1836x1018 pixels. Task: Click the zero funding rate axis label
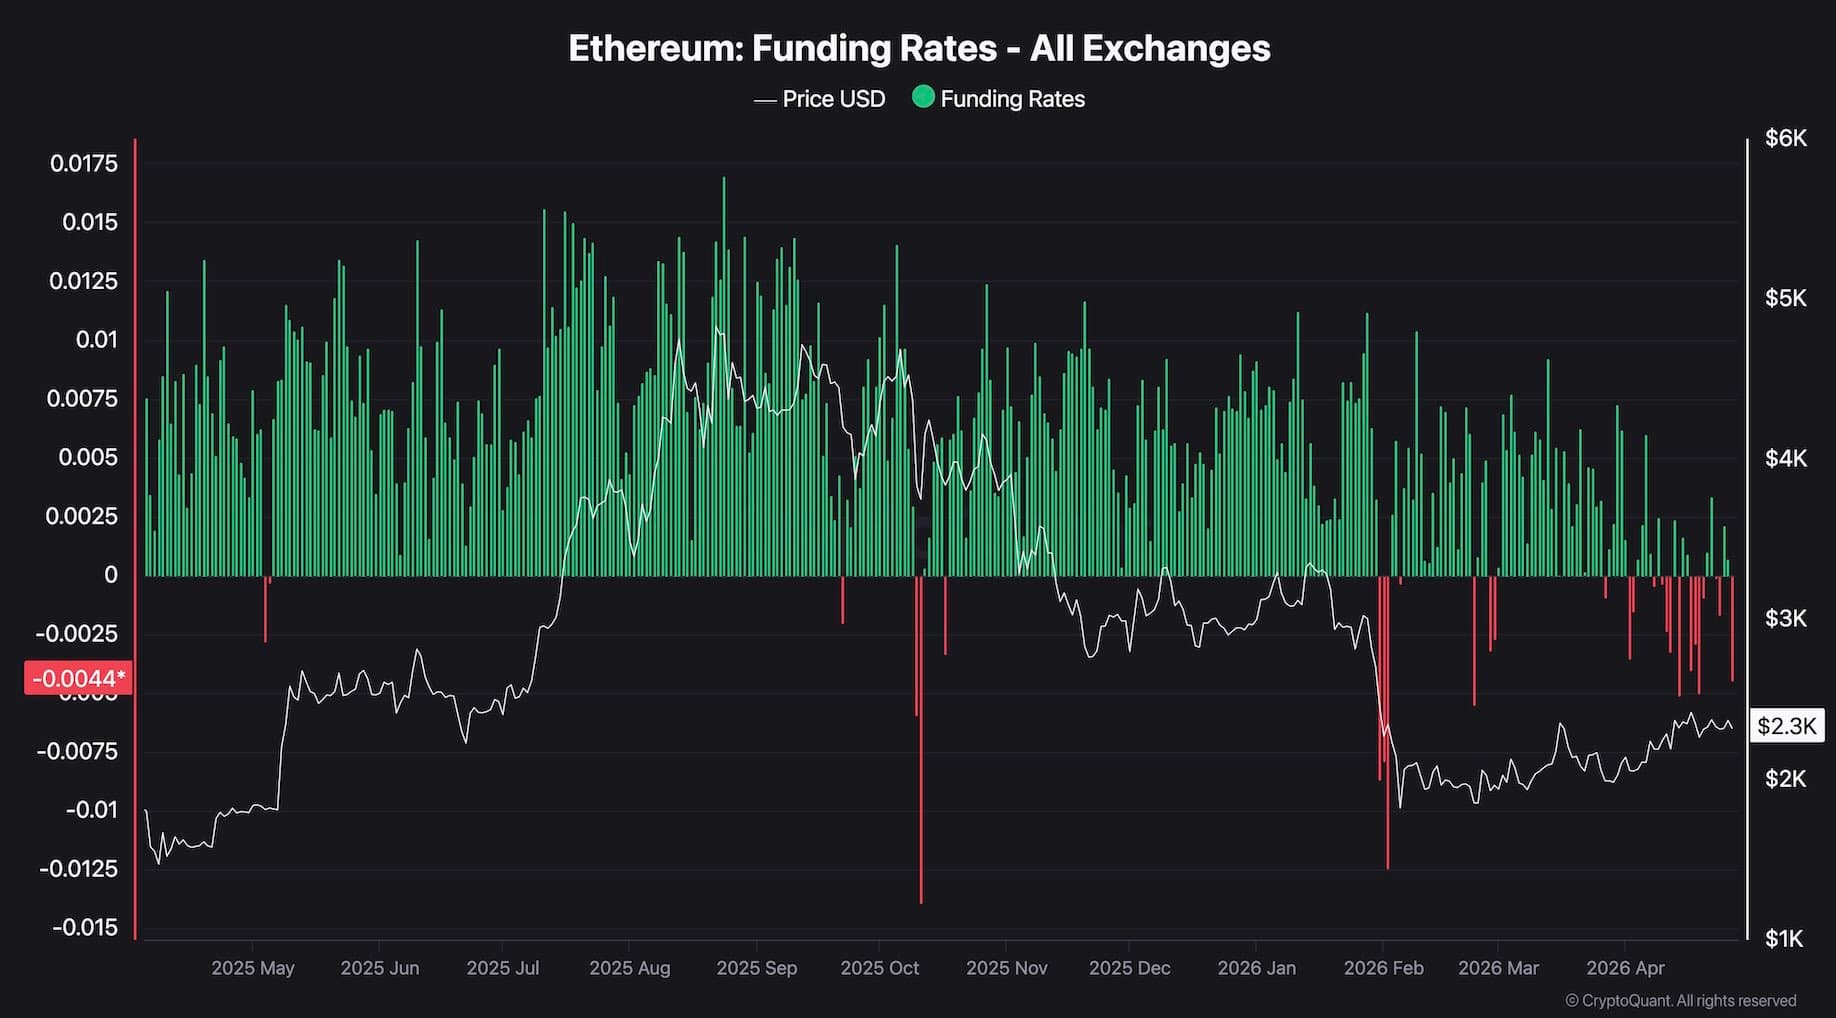(111, 575)
